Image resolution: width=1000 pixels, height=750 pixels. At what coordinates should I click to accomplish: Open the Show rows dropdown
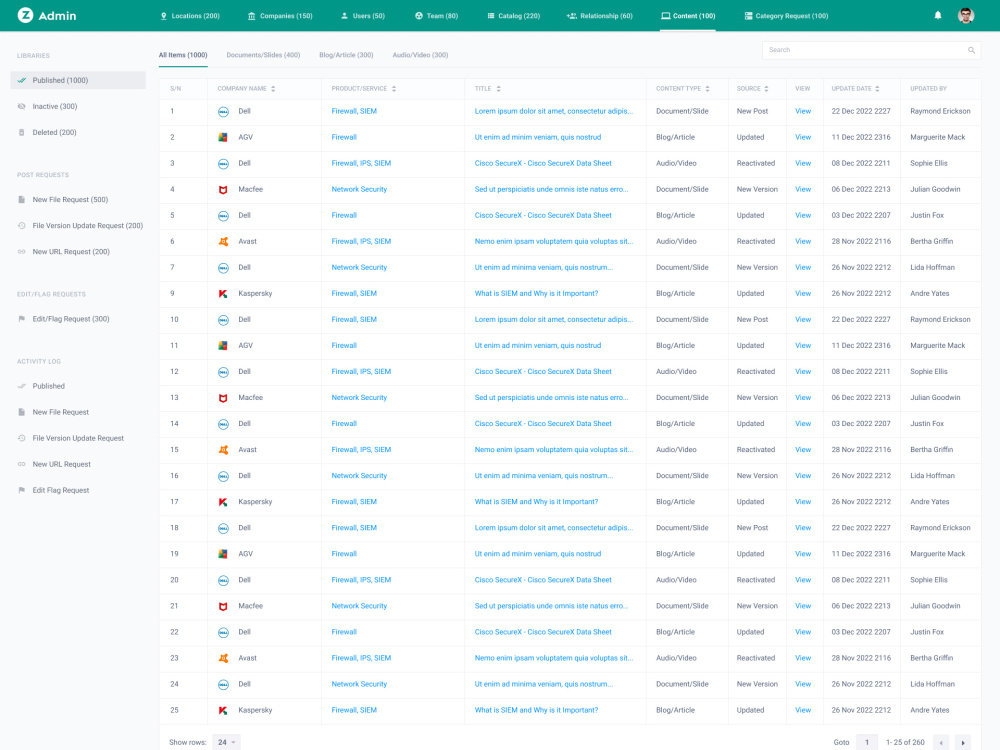coord(226,742)
